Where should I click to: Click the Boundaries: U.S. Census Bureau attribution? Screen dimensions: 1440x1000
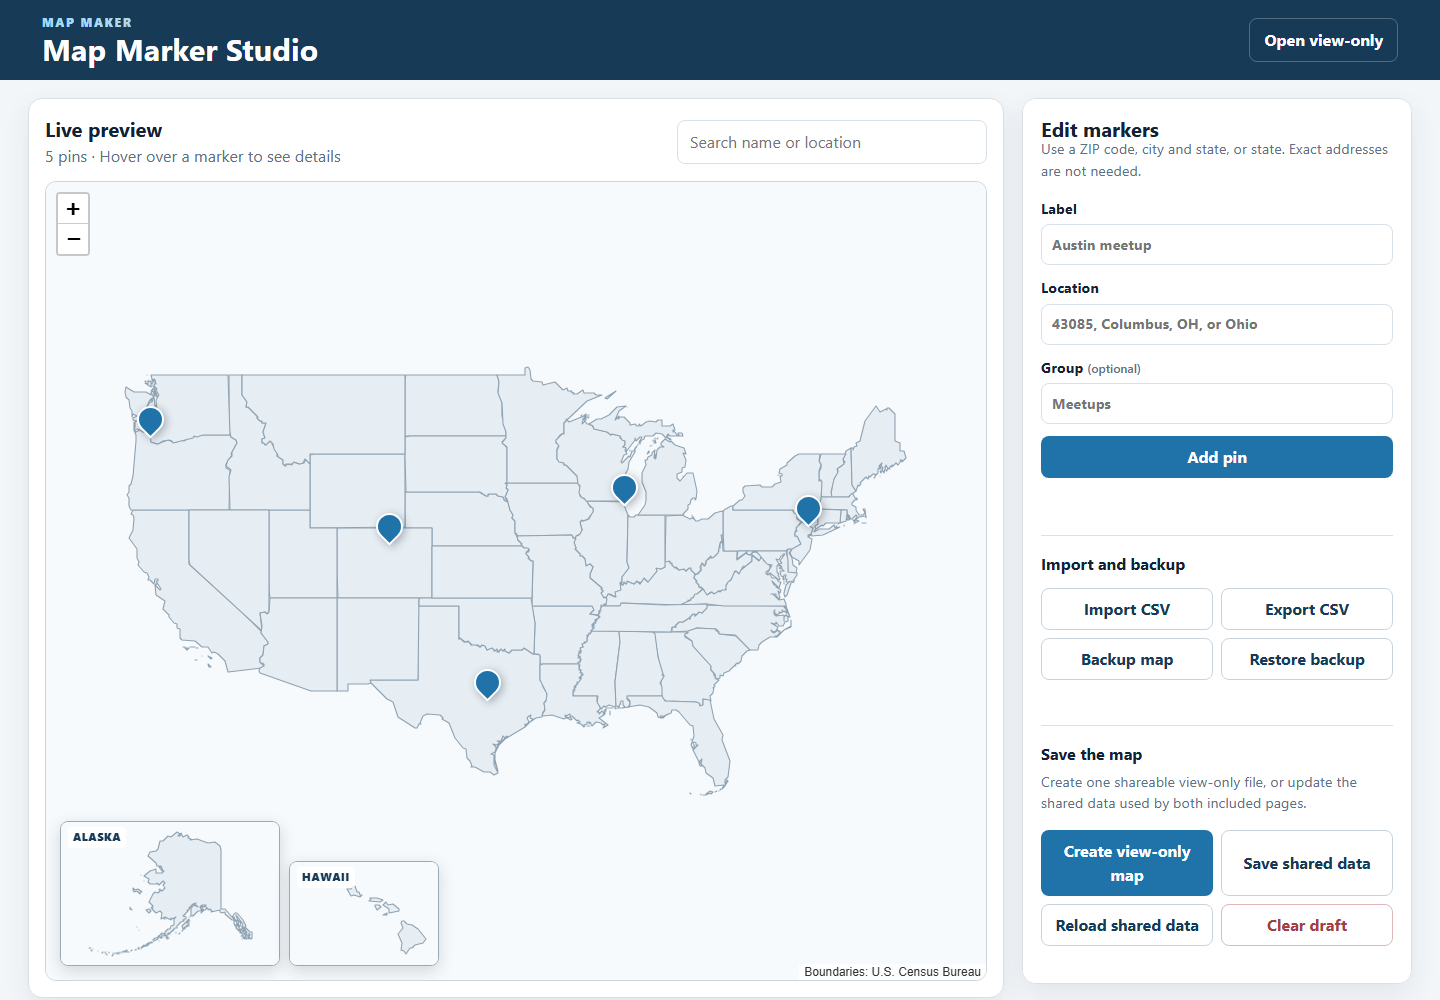[892, 971]
